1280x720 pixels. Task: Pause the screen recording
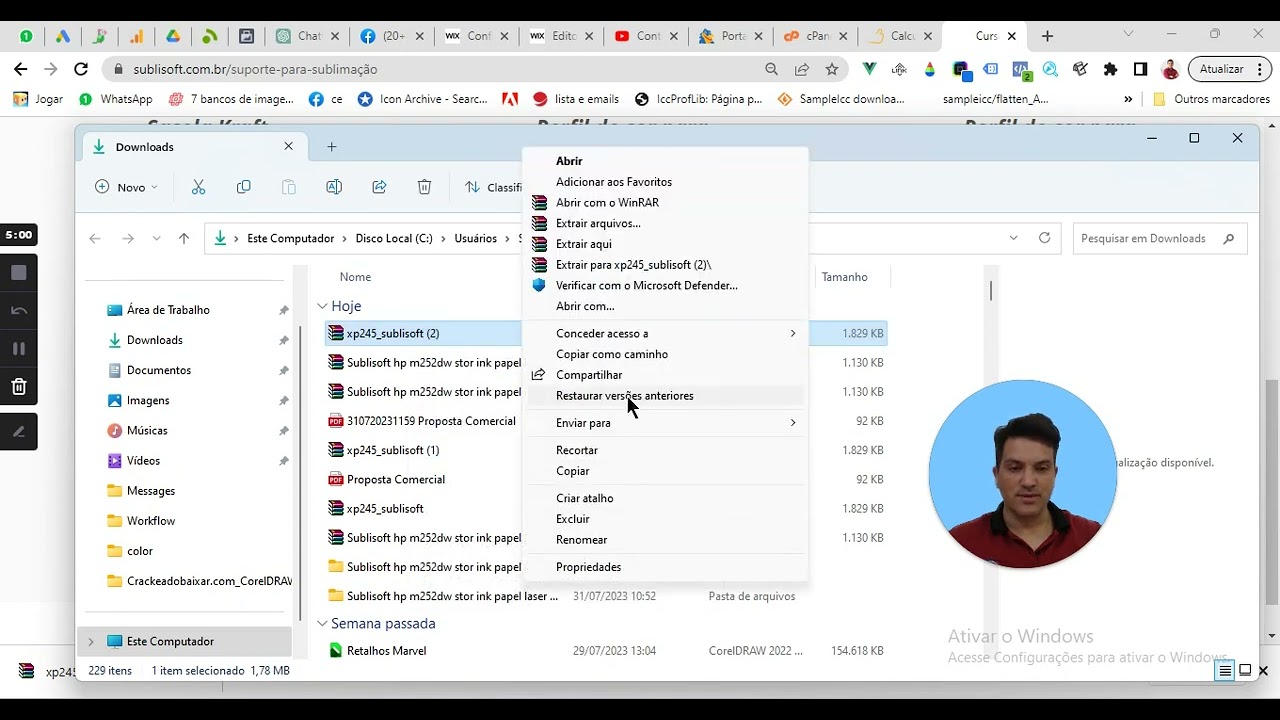pyautogui.click(x=19, y=348)
